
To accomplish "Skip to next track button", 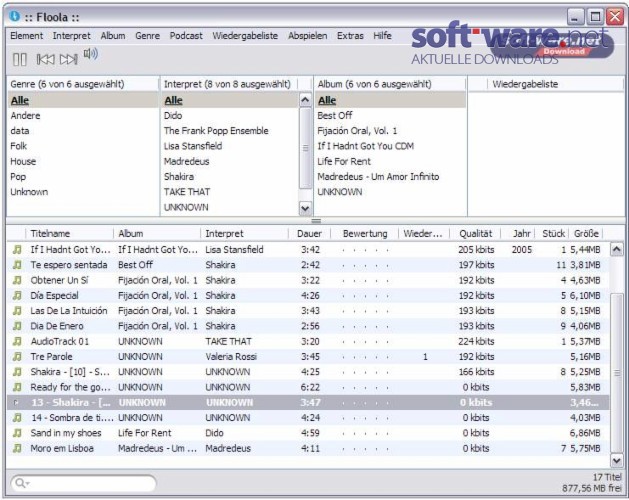I will pos(69,59).
